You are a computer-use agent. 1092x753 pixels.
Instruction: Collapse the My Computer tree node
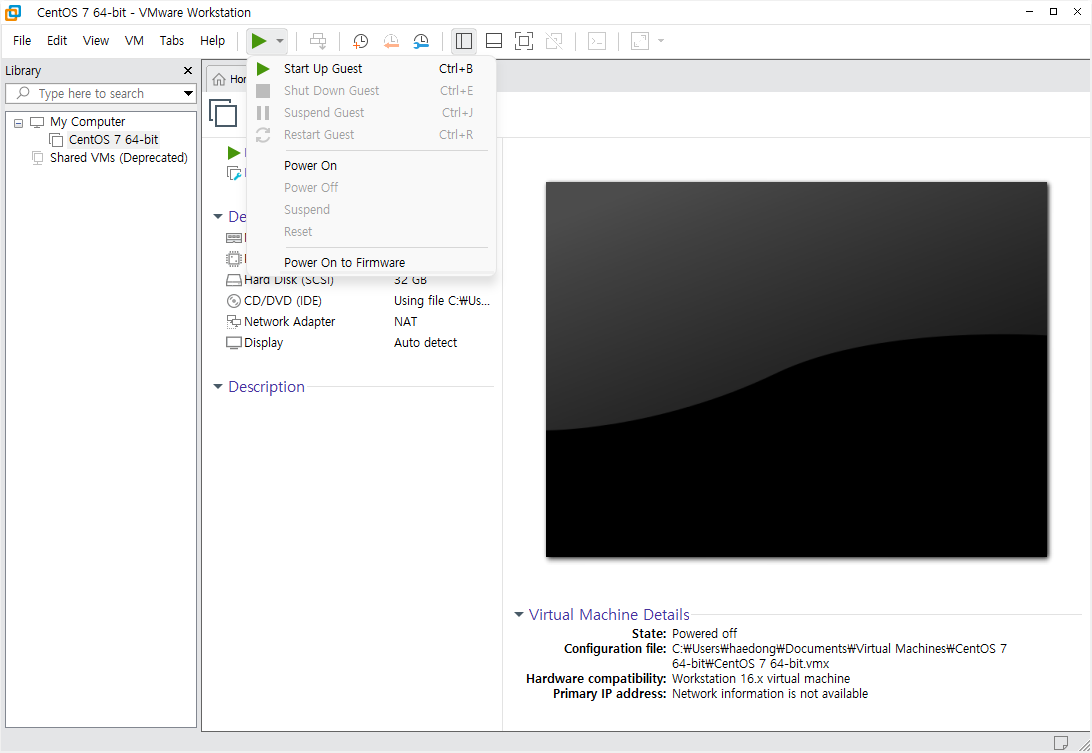point(19,123)
